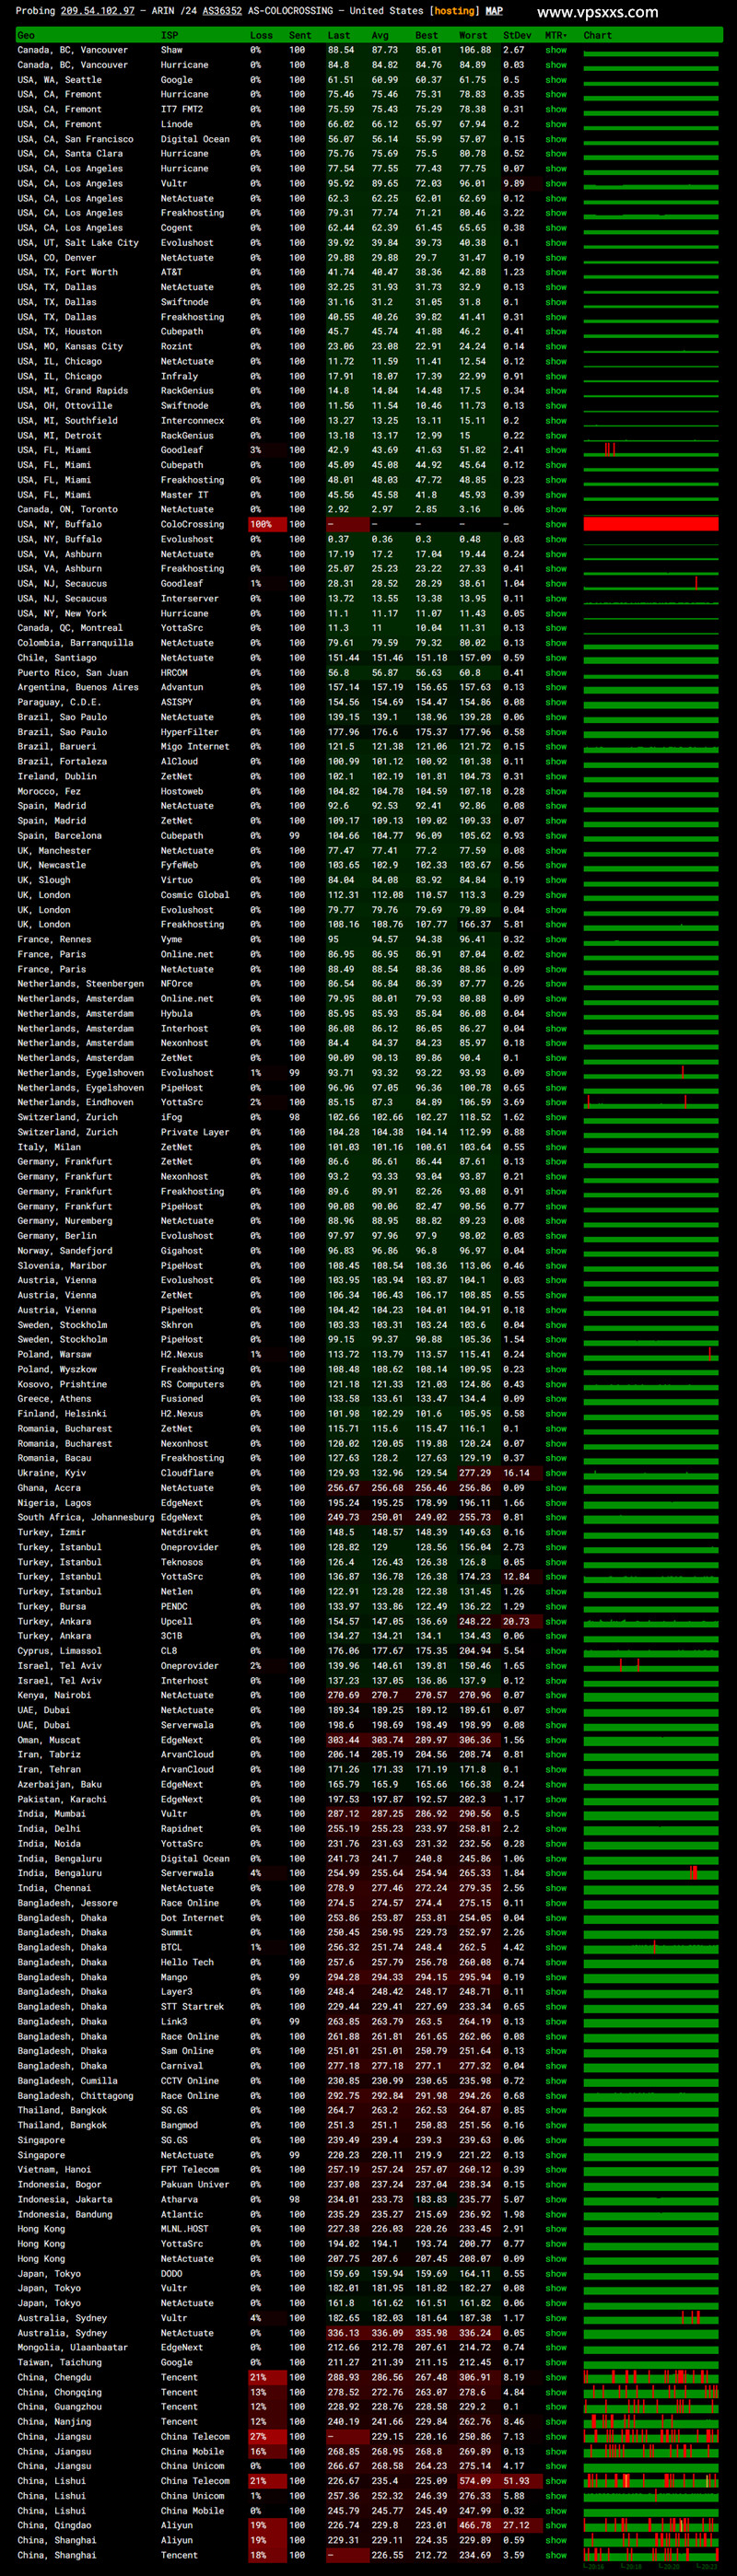Click the 'Vietnam, Hanoi' location

point(54,2169)
